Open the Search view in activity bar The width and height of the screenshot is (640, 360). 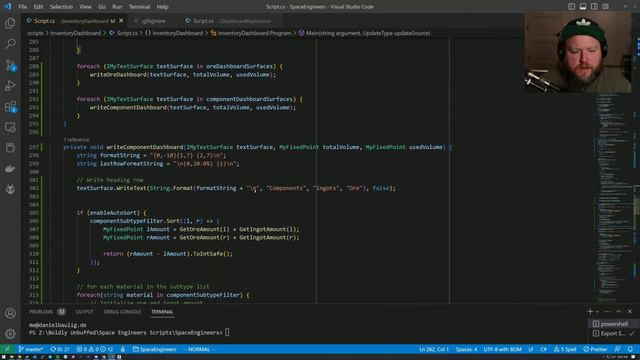click(10, 44)
